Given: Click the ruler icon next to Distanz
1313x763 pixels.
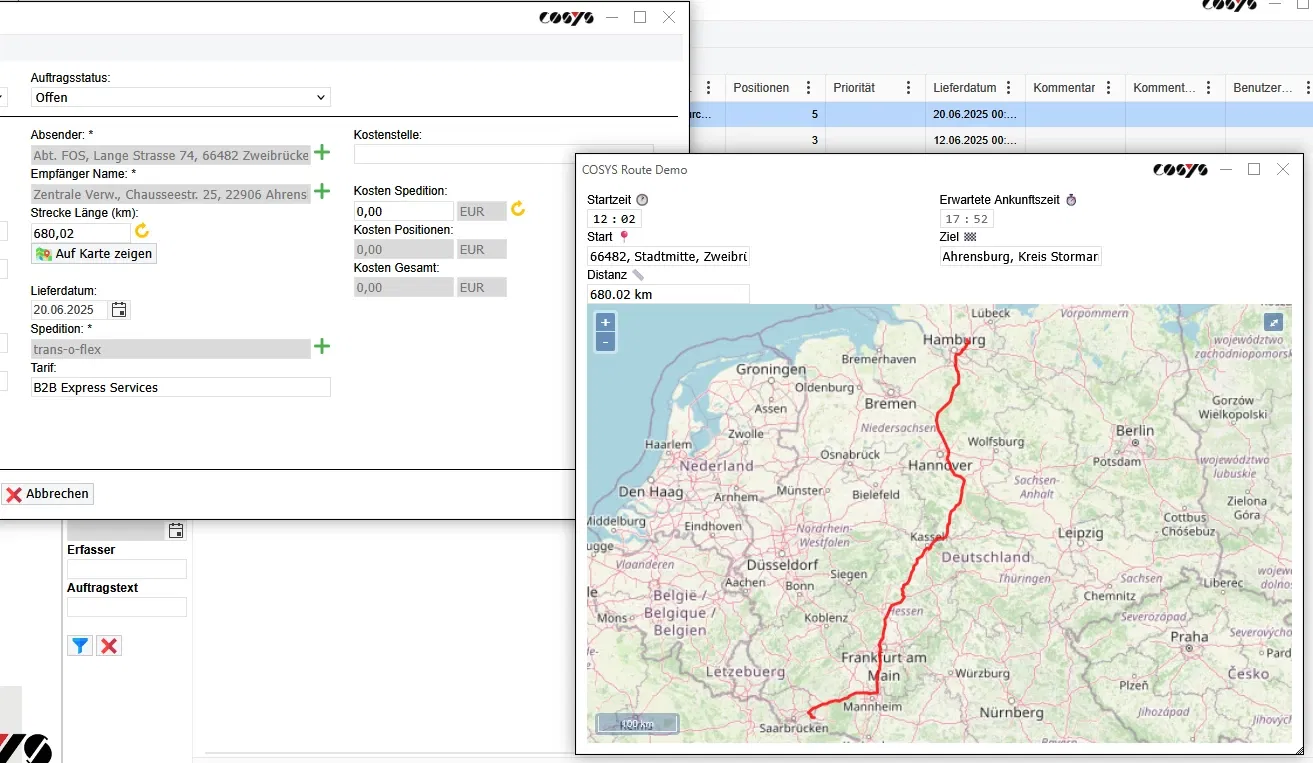Looking at the screenshot, I should (638, 275).
